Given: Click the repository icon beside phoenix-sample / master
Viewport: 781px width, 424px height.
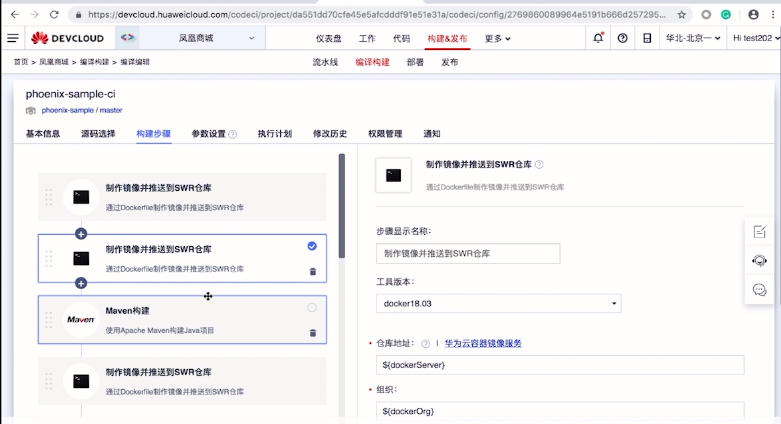Looking at the screenshot, I should pos(31,111).
